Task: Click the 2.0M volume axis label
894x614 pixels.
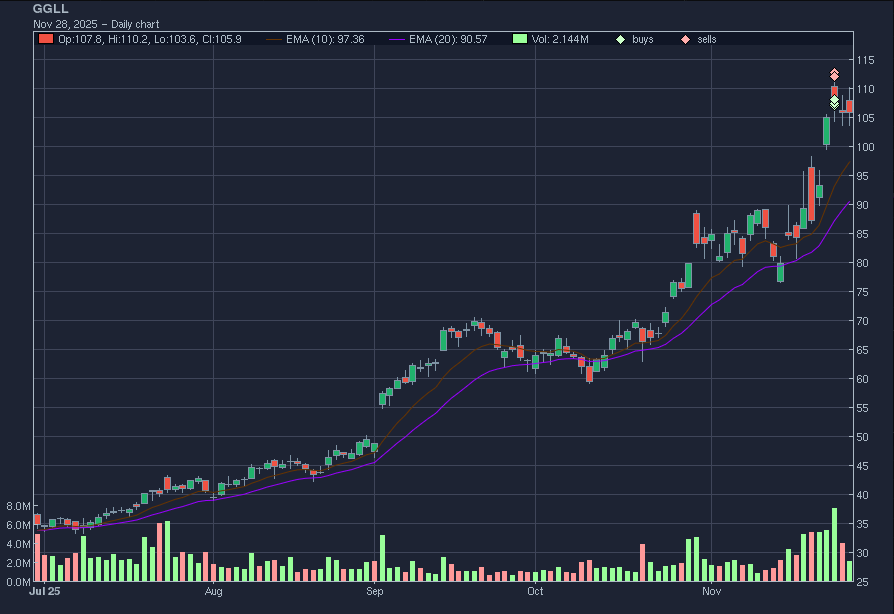Action: click(x=18, y=563)
